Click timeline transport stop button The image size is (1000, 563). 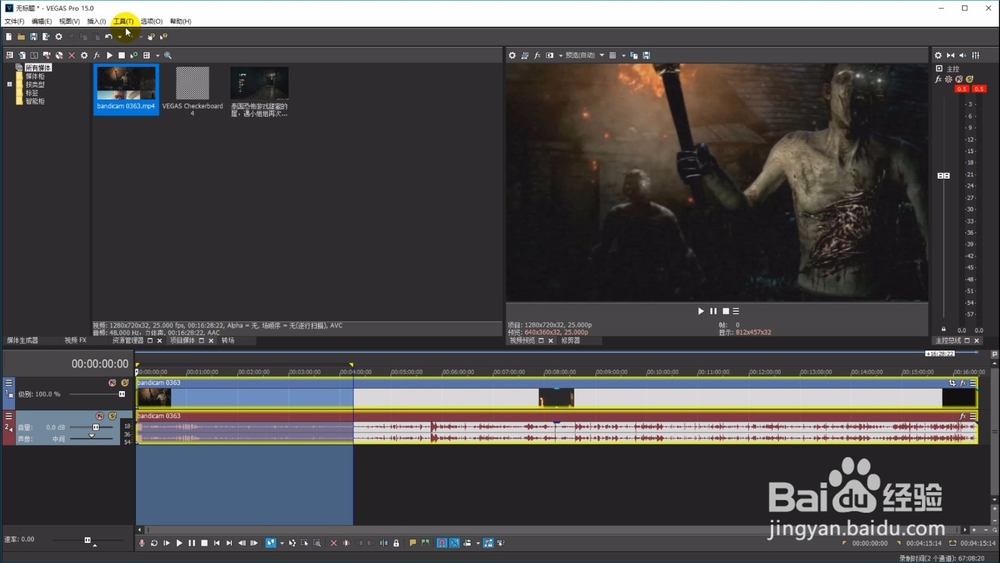pos(204,543)
